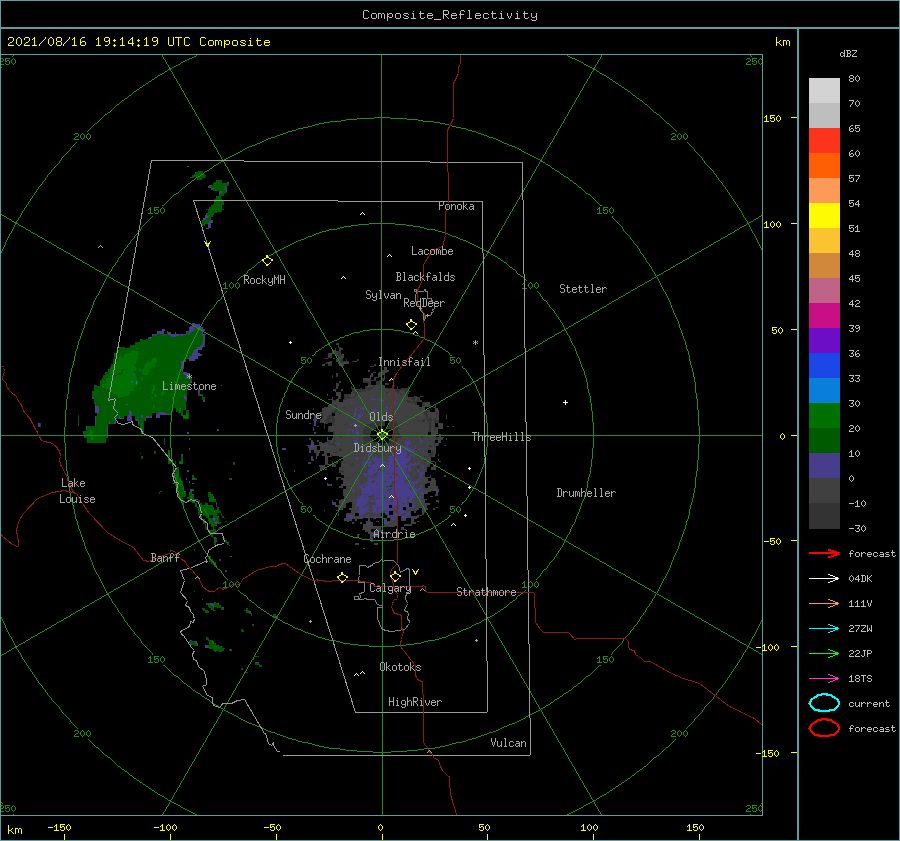Pick light grey swatch between 80 and 70

[824, 91]
